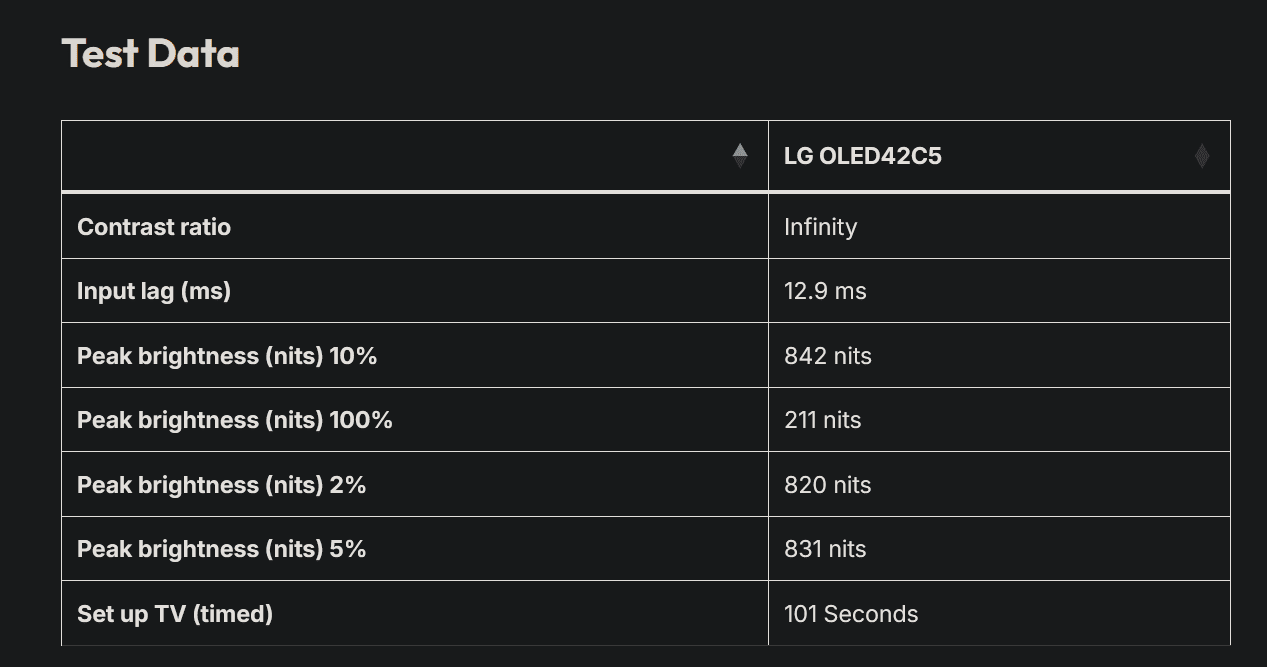Image resolution: width=1267 pixels, height=667 pixels.
Task: Click the 831 nits value cell
Action: pyautogui.click(x=825, y=549)
